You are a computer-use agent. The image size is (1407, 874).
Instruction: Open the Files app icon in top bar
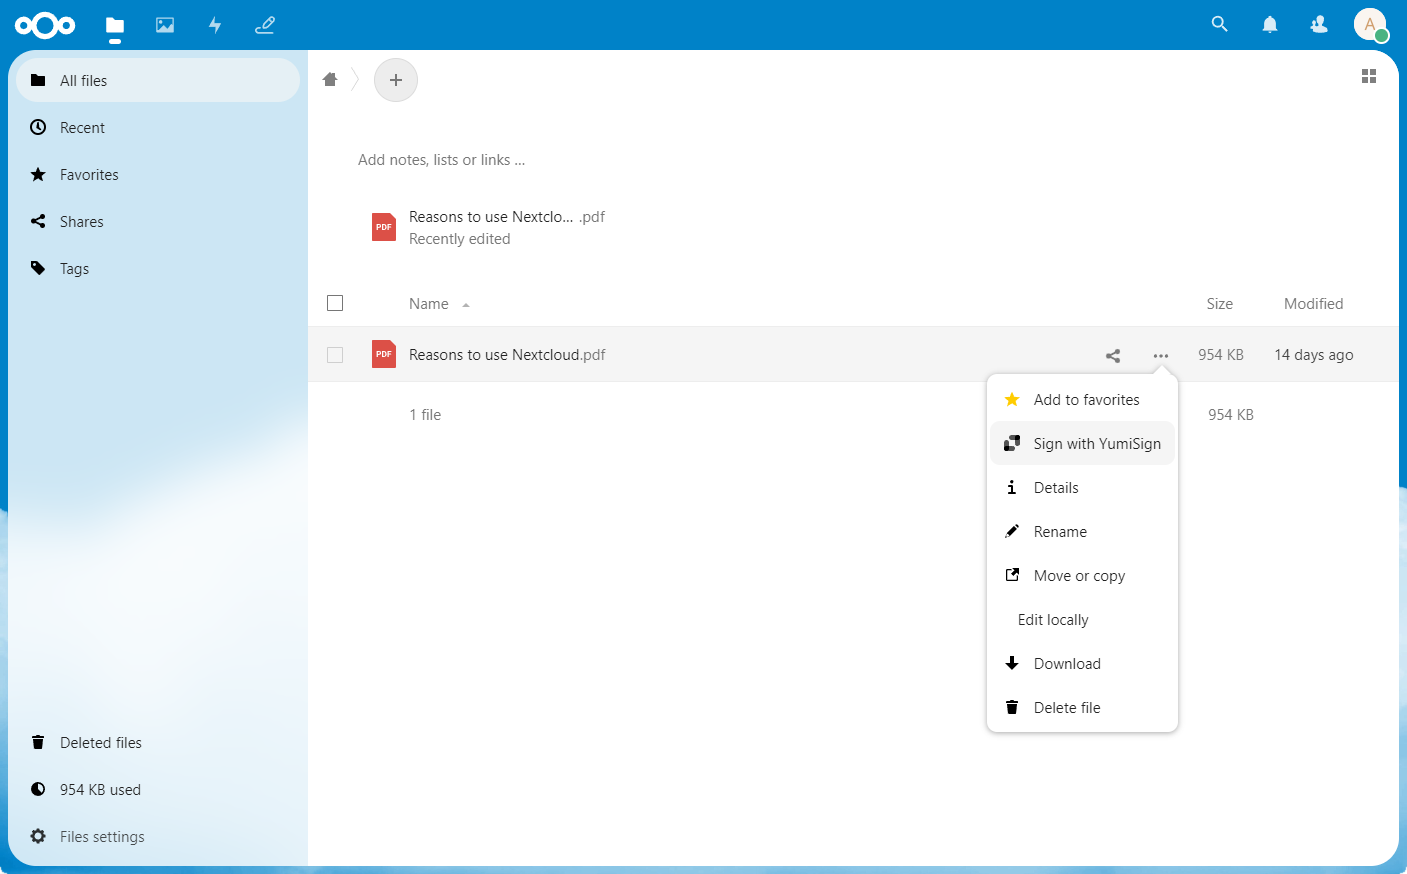(115, 25)
